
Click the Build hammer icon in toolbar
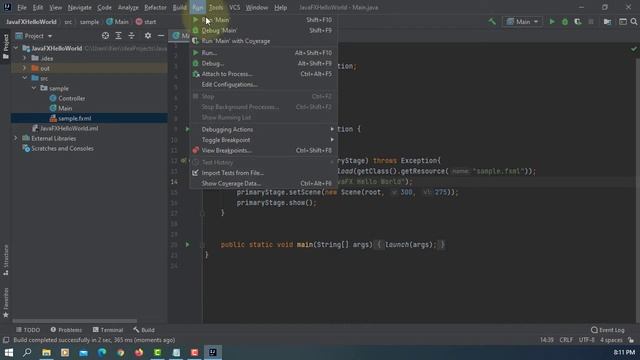[x=492, y=22]
